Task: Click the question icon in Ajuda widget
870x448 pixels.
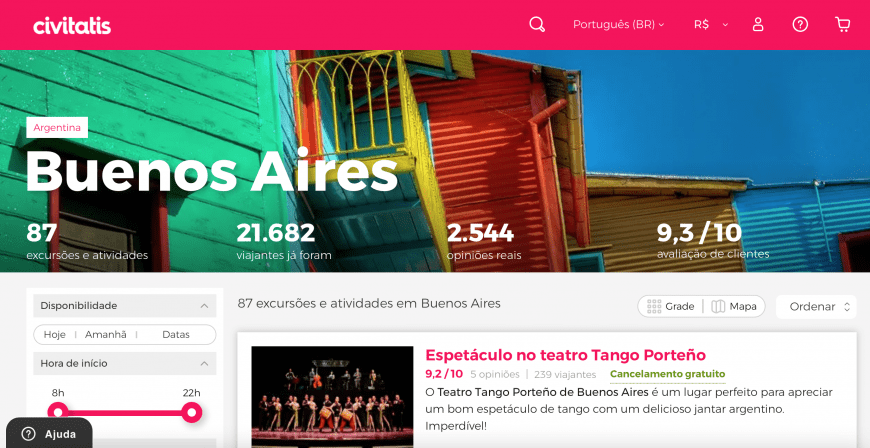Action: point(28,434)
